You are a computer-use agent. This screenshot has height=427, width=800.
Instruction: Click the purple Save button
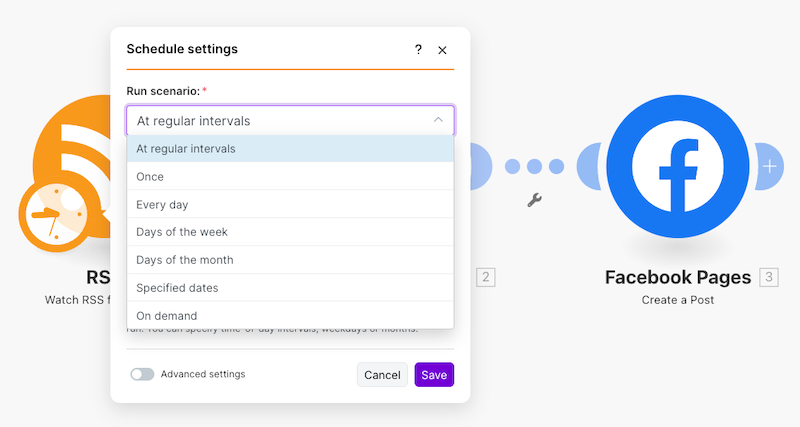[x=434, y=375]
